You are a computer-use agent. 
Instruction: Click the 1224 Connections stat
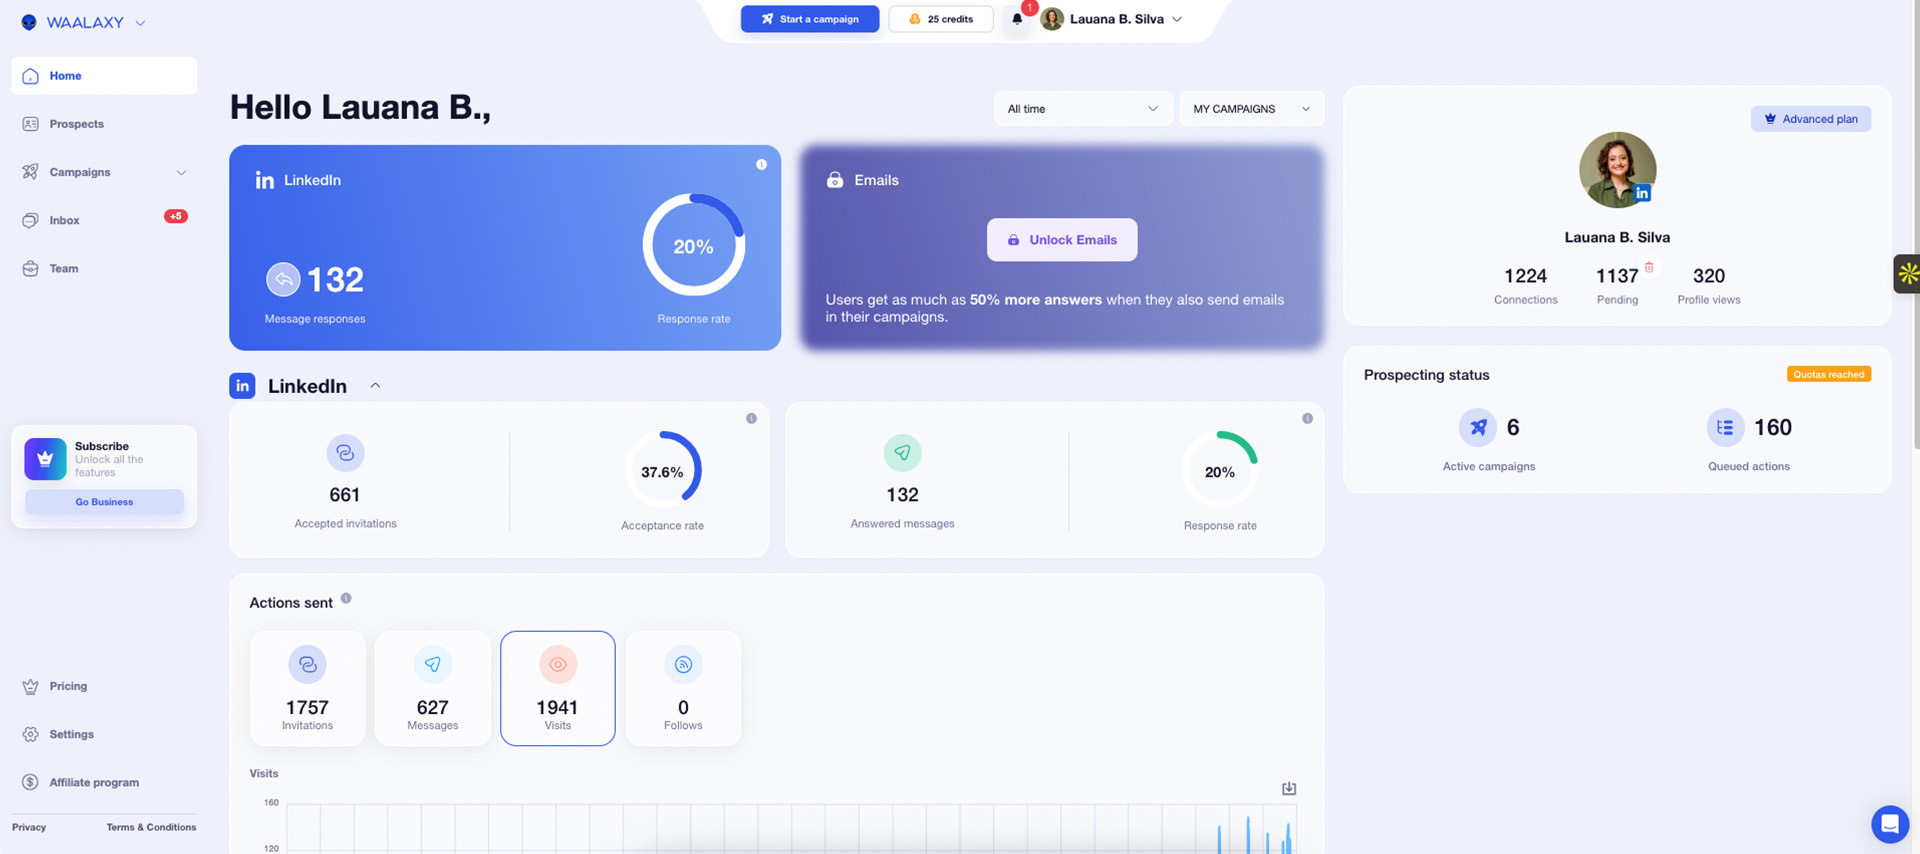click(x=1525, y=285)
